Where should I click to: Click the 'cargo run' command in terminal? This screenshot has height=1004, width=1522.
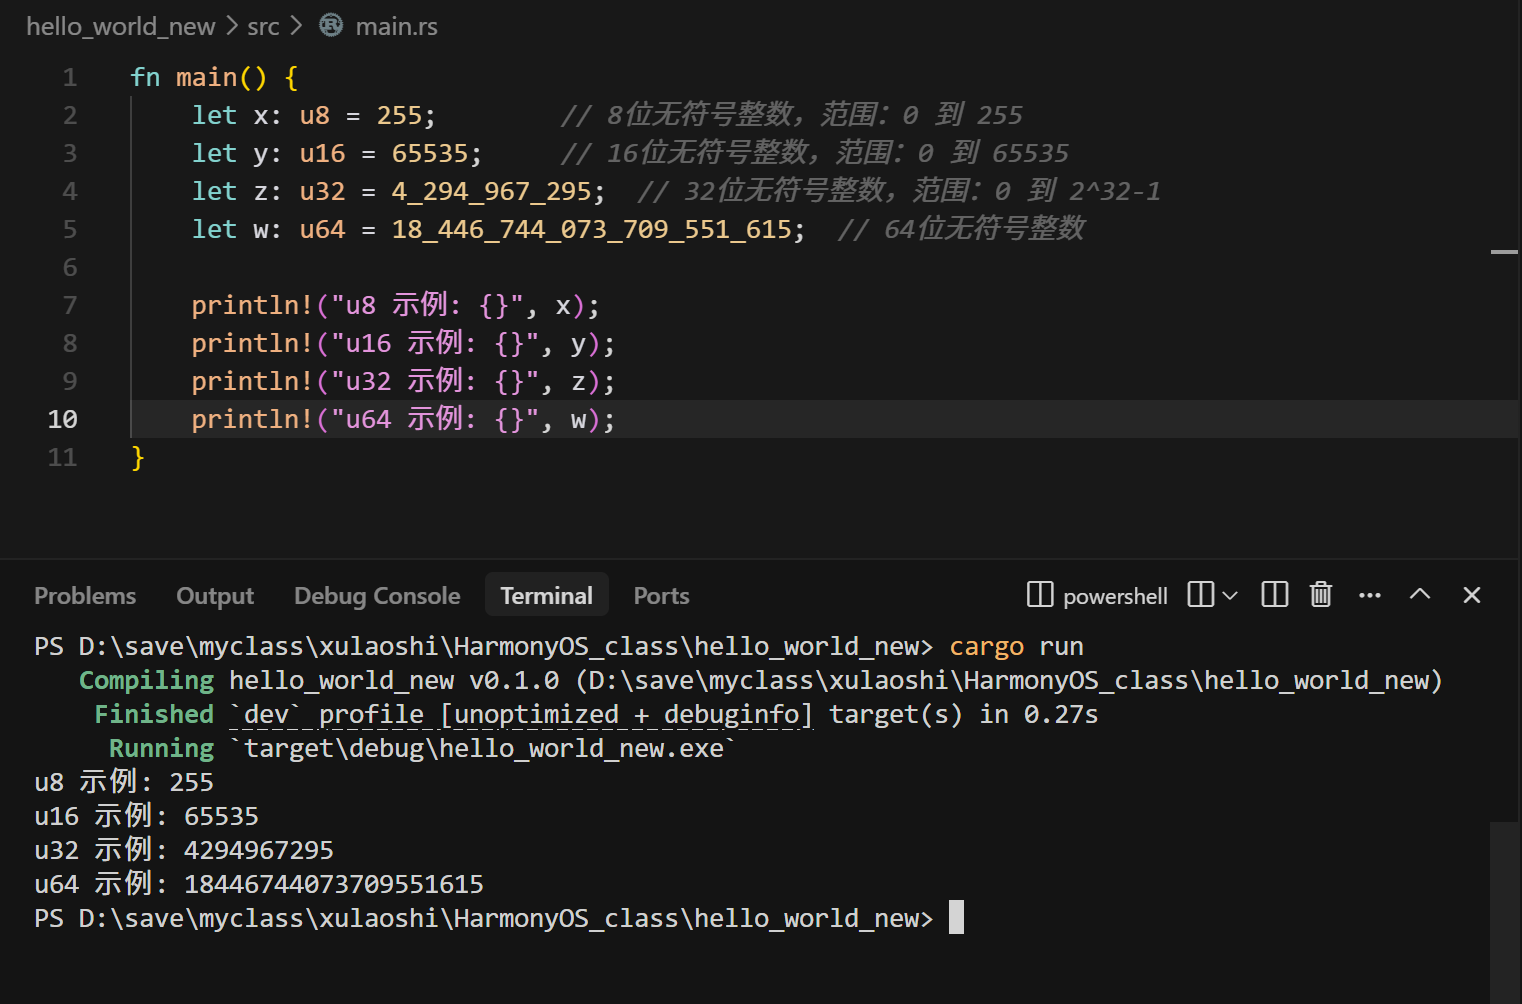1016,646
